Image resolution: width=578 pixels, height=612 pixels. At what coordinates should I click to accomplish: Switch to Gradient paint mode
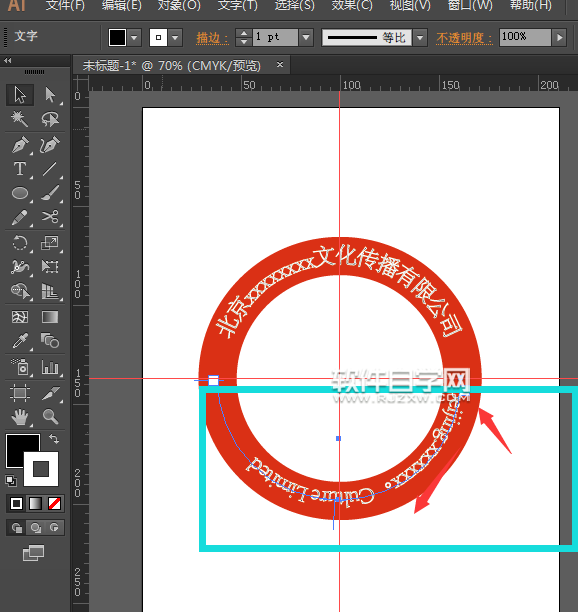pyautogui.click(x=35, y=503)
